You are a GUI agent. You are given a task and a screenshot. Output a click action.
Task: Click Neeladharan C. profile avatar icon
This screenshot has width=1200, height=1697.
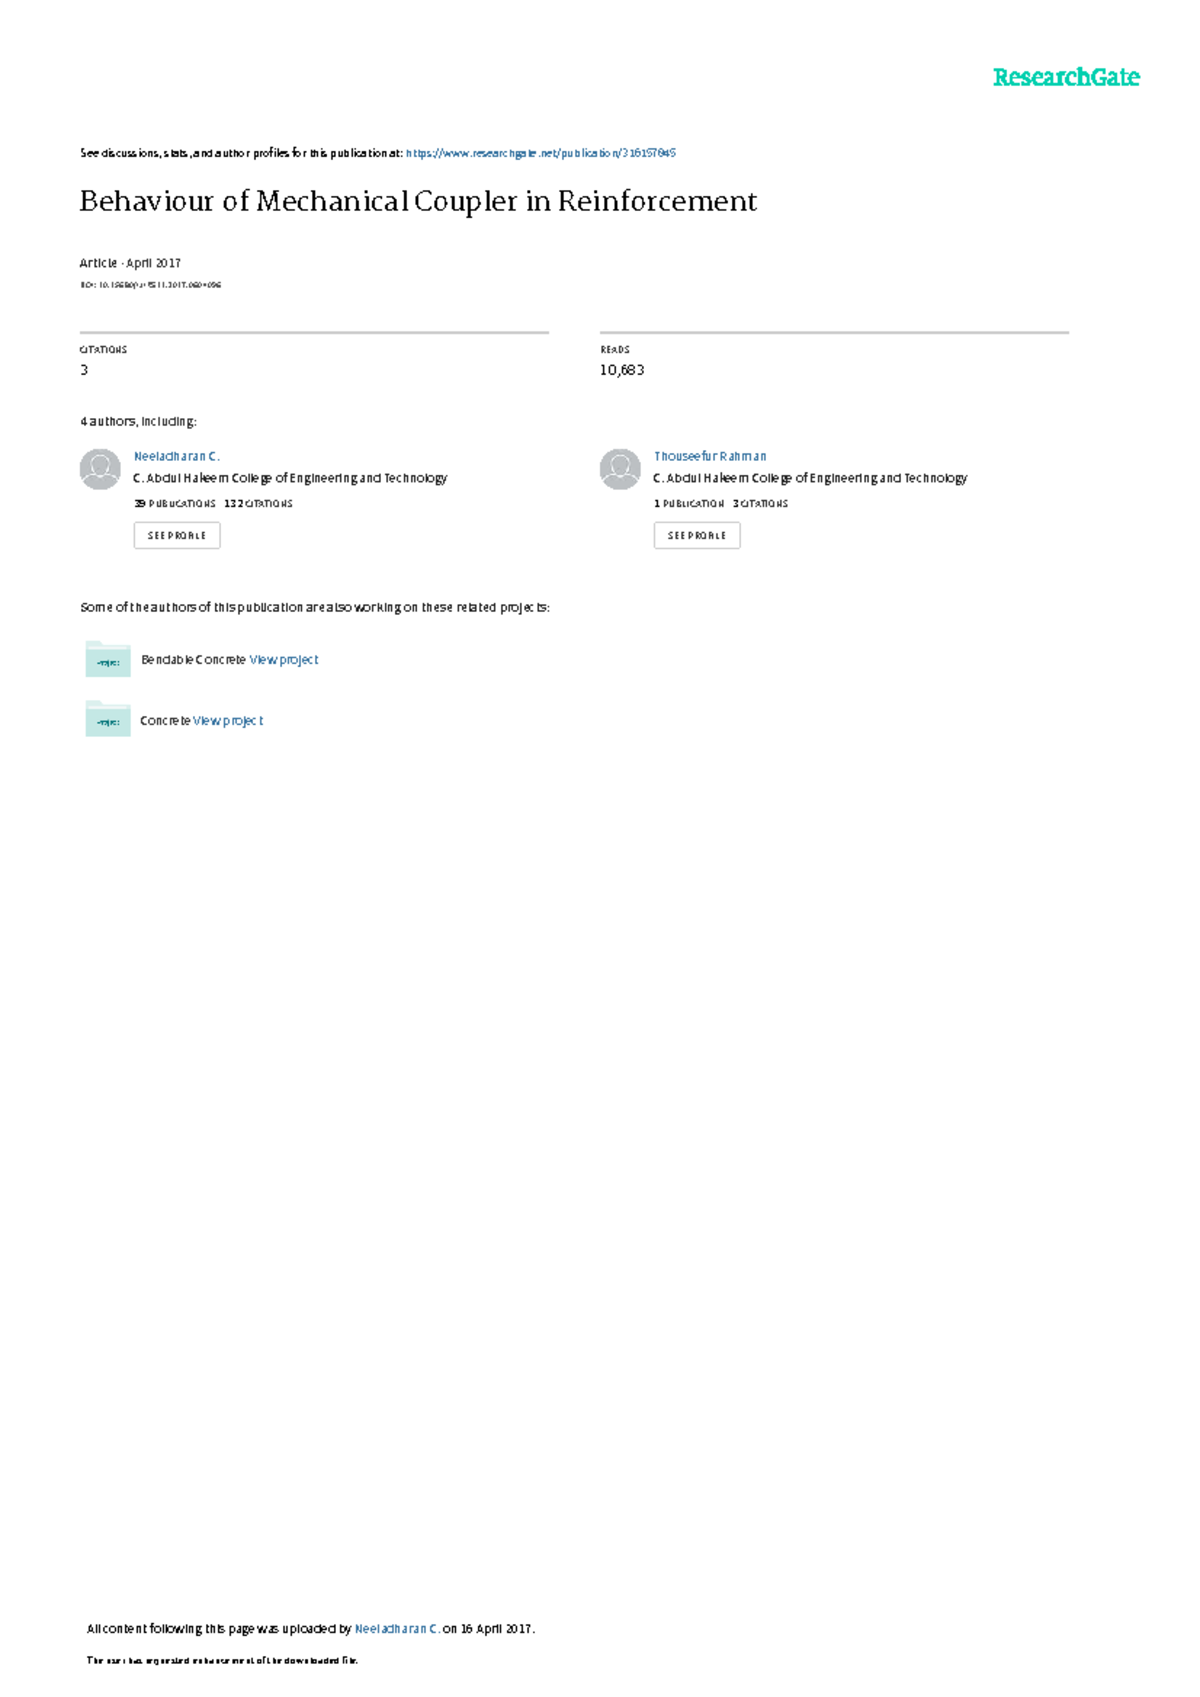click(x=100, y=469)
